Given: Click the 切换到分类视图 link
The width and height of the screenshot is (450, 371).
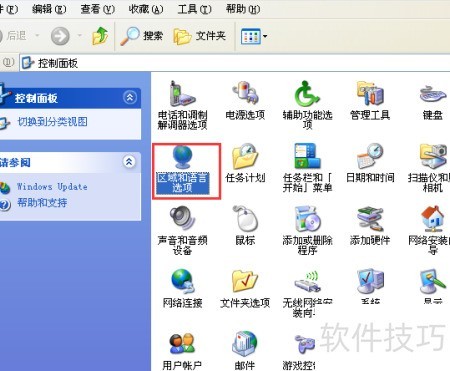Looking at the screenshot, I should (x=52, y=122).
